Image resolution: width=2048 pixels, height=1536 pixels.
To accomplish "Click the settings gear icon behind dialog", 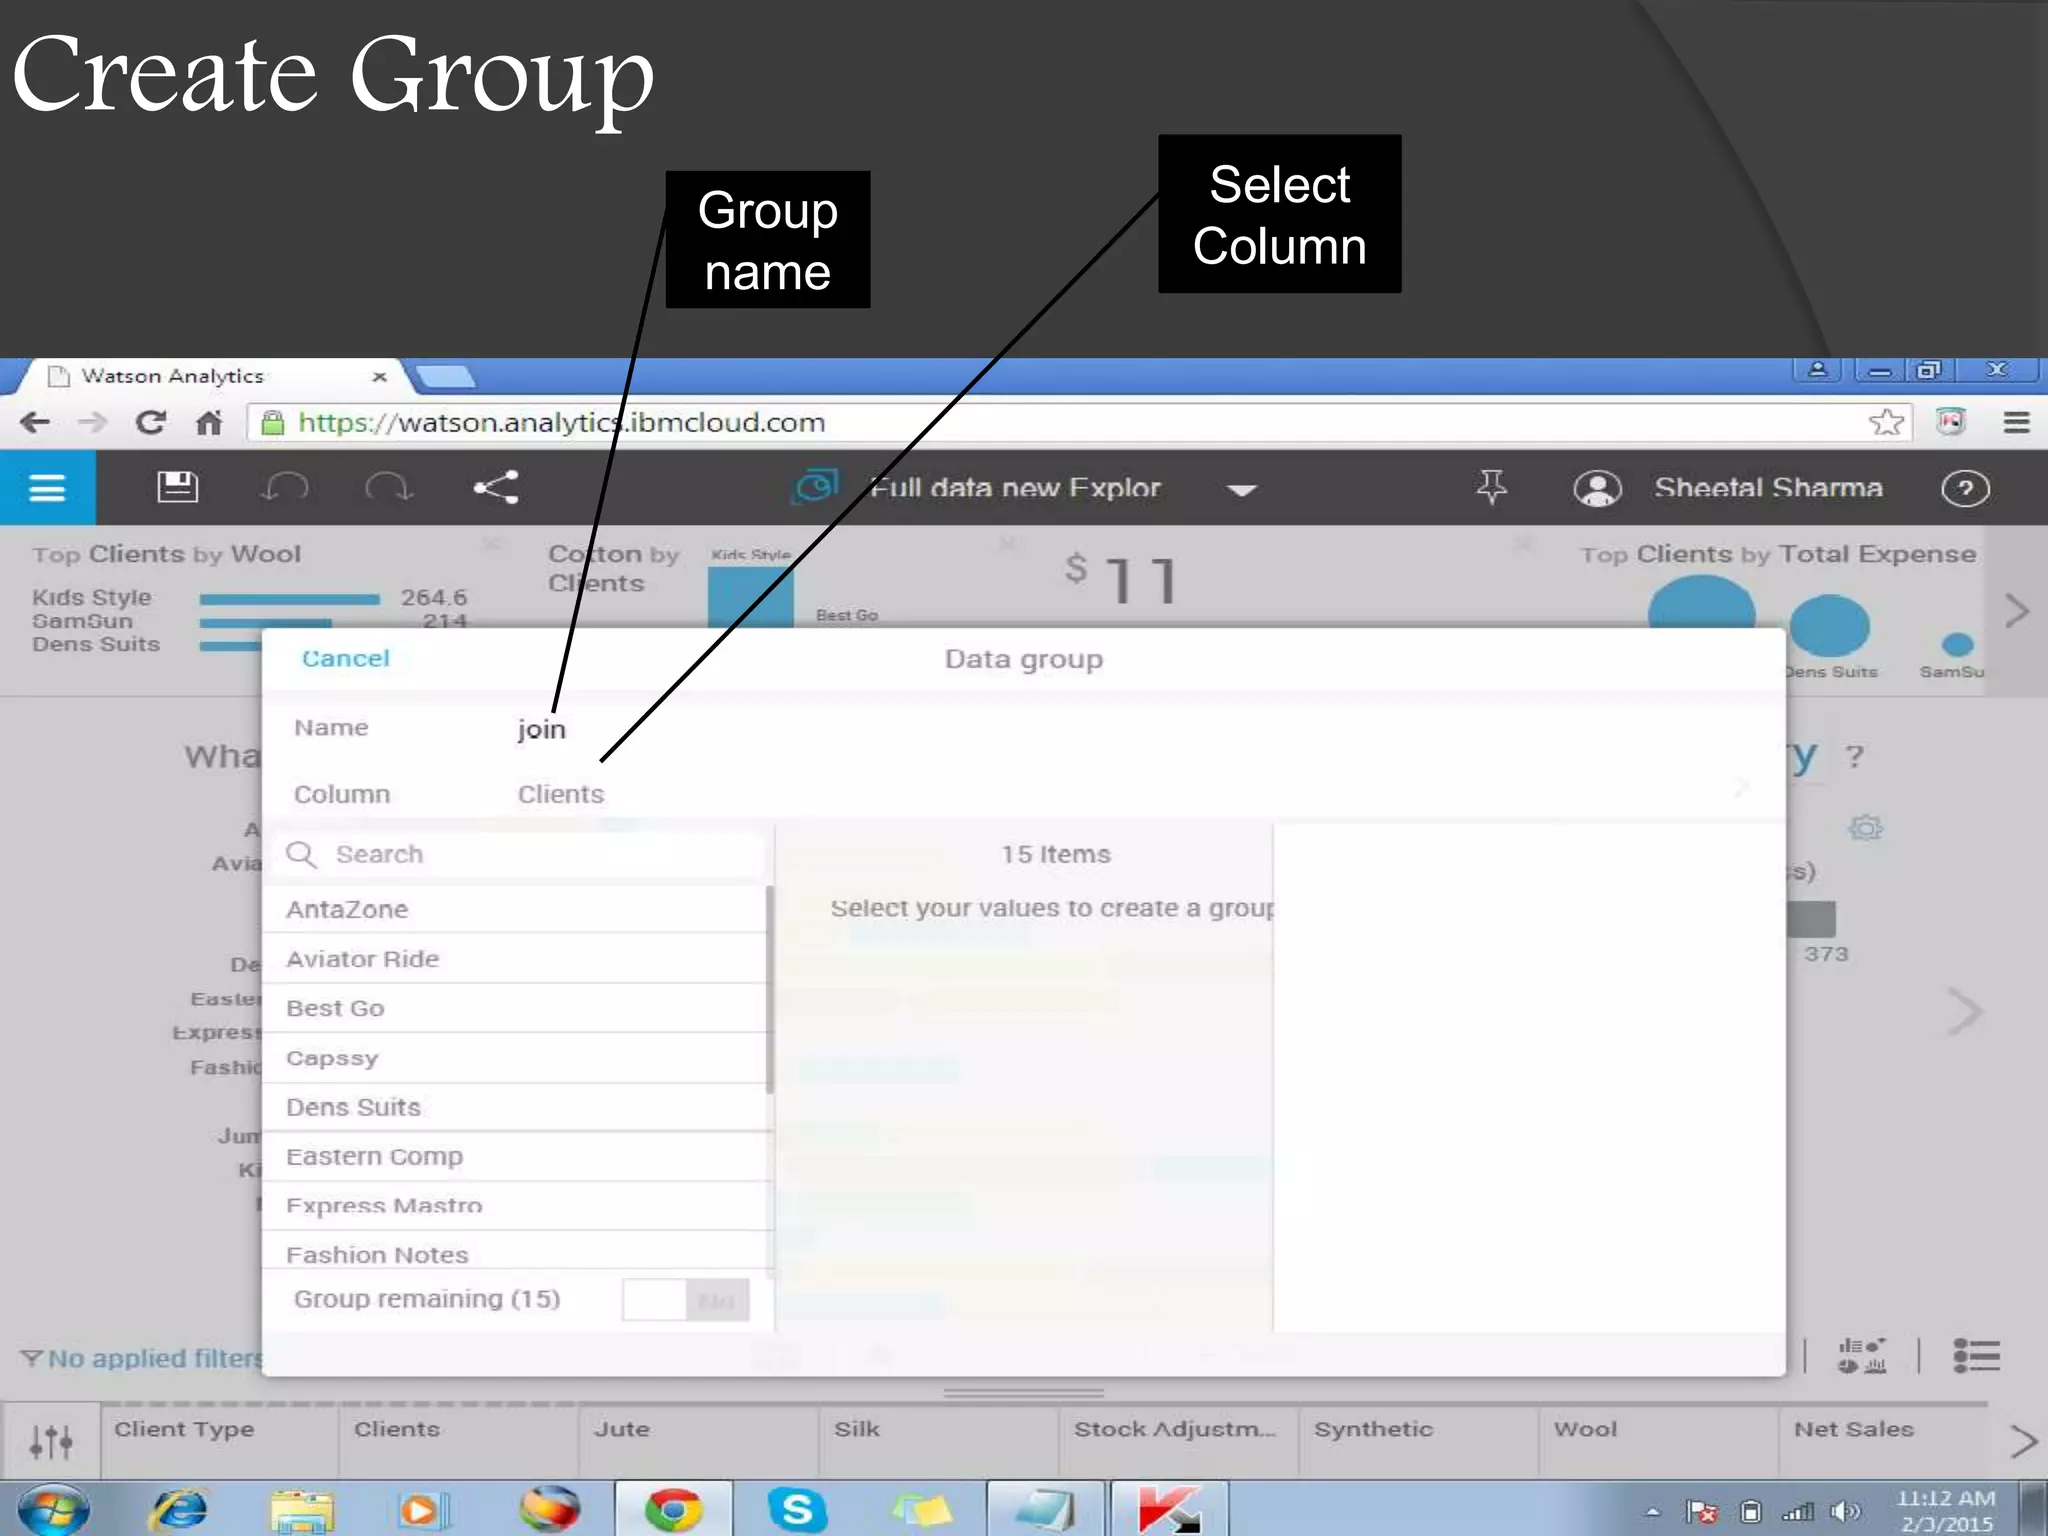I will [1865, 828].
